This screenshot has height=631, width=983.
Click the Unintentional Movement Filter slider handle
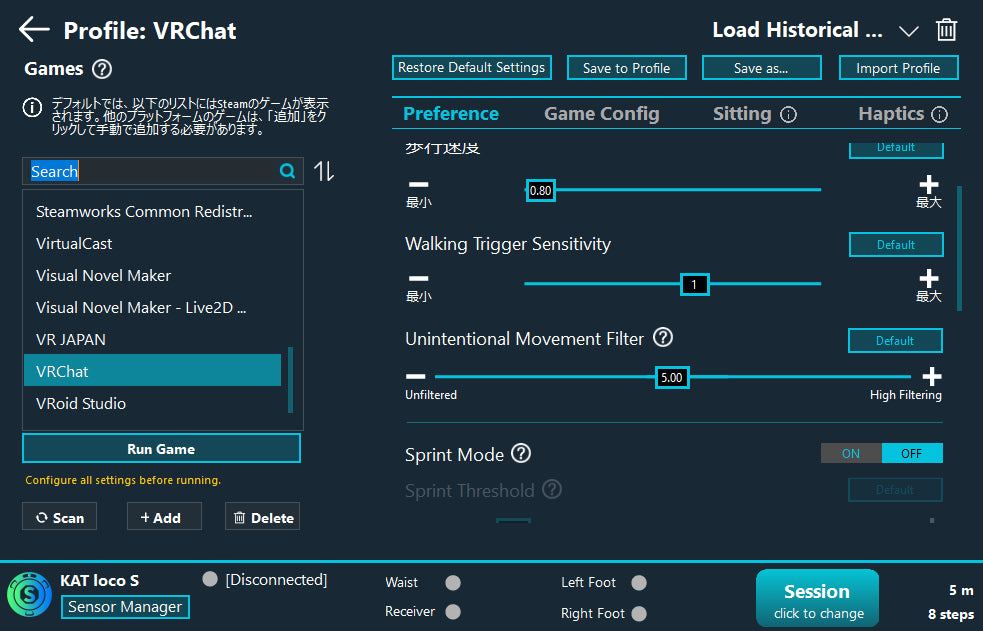click(672, 377)
